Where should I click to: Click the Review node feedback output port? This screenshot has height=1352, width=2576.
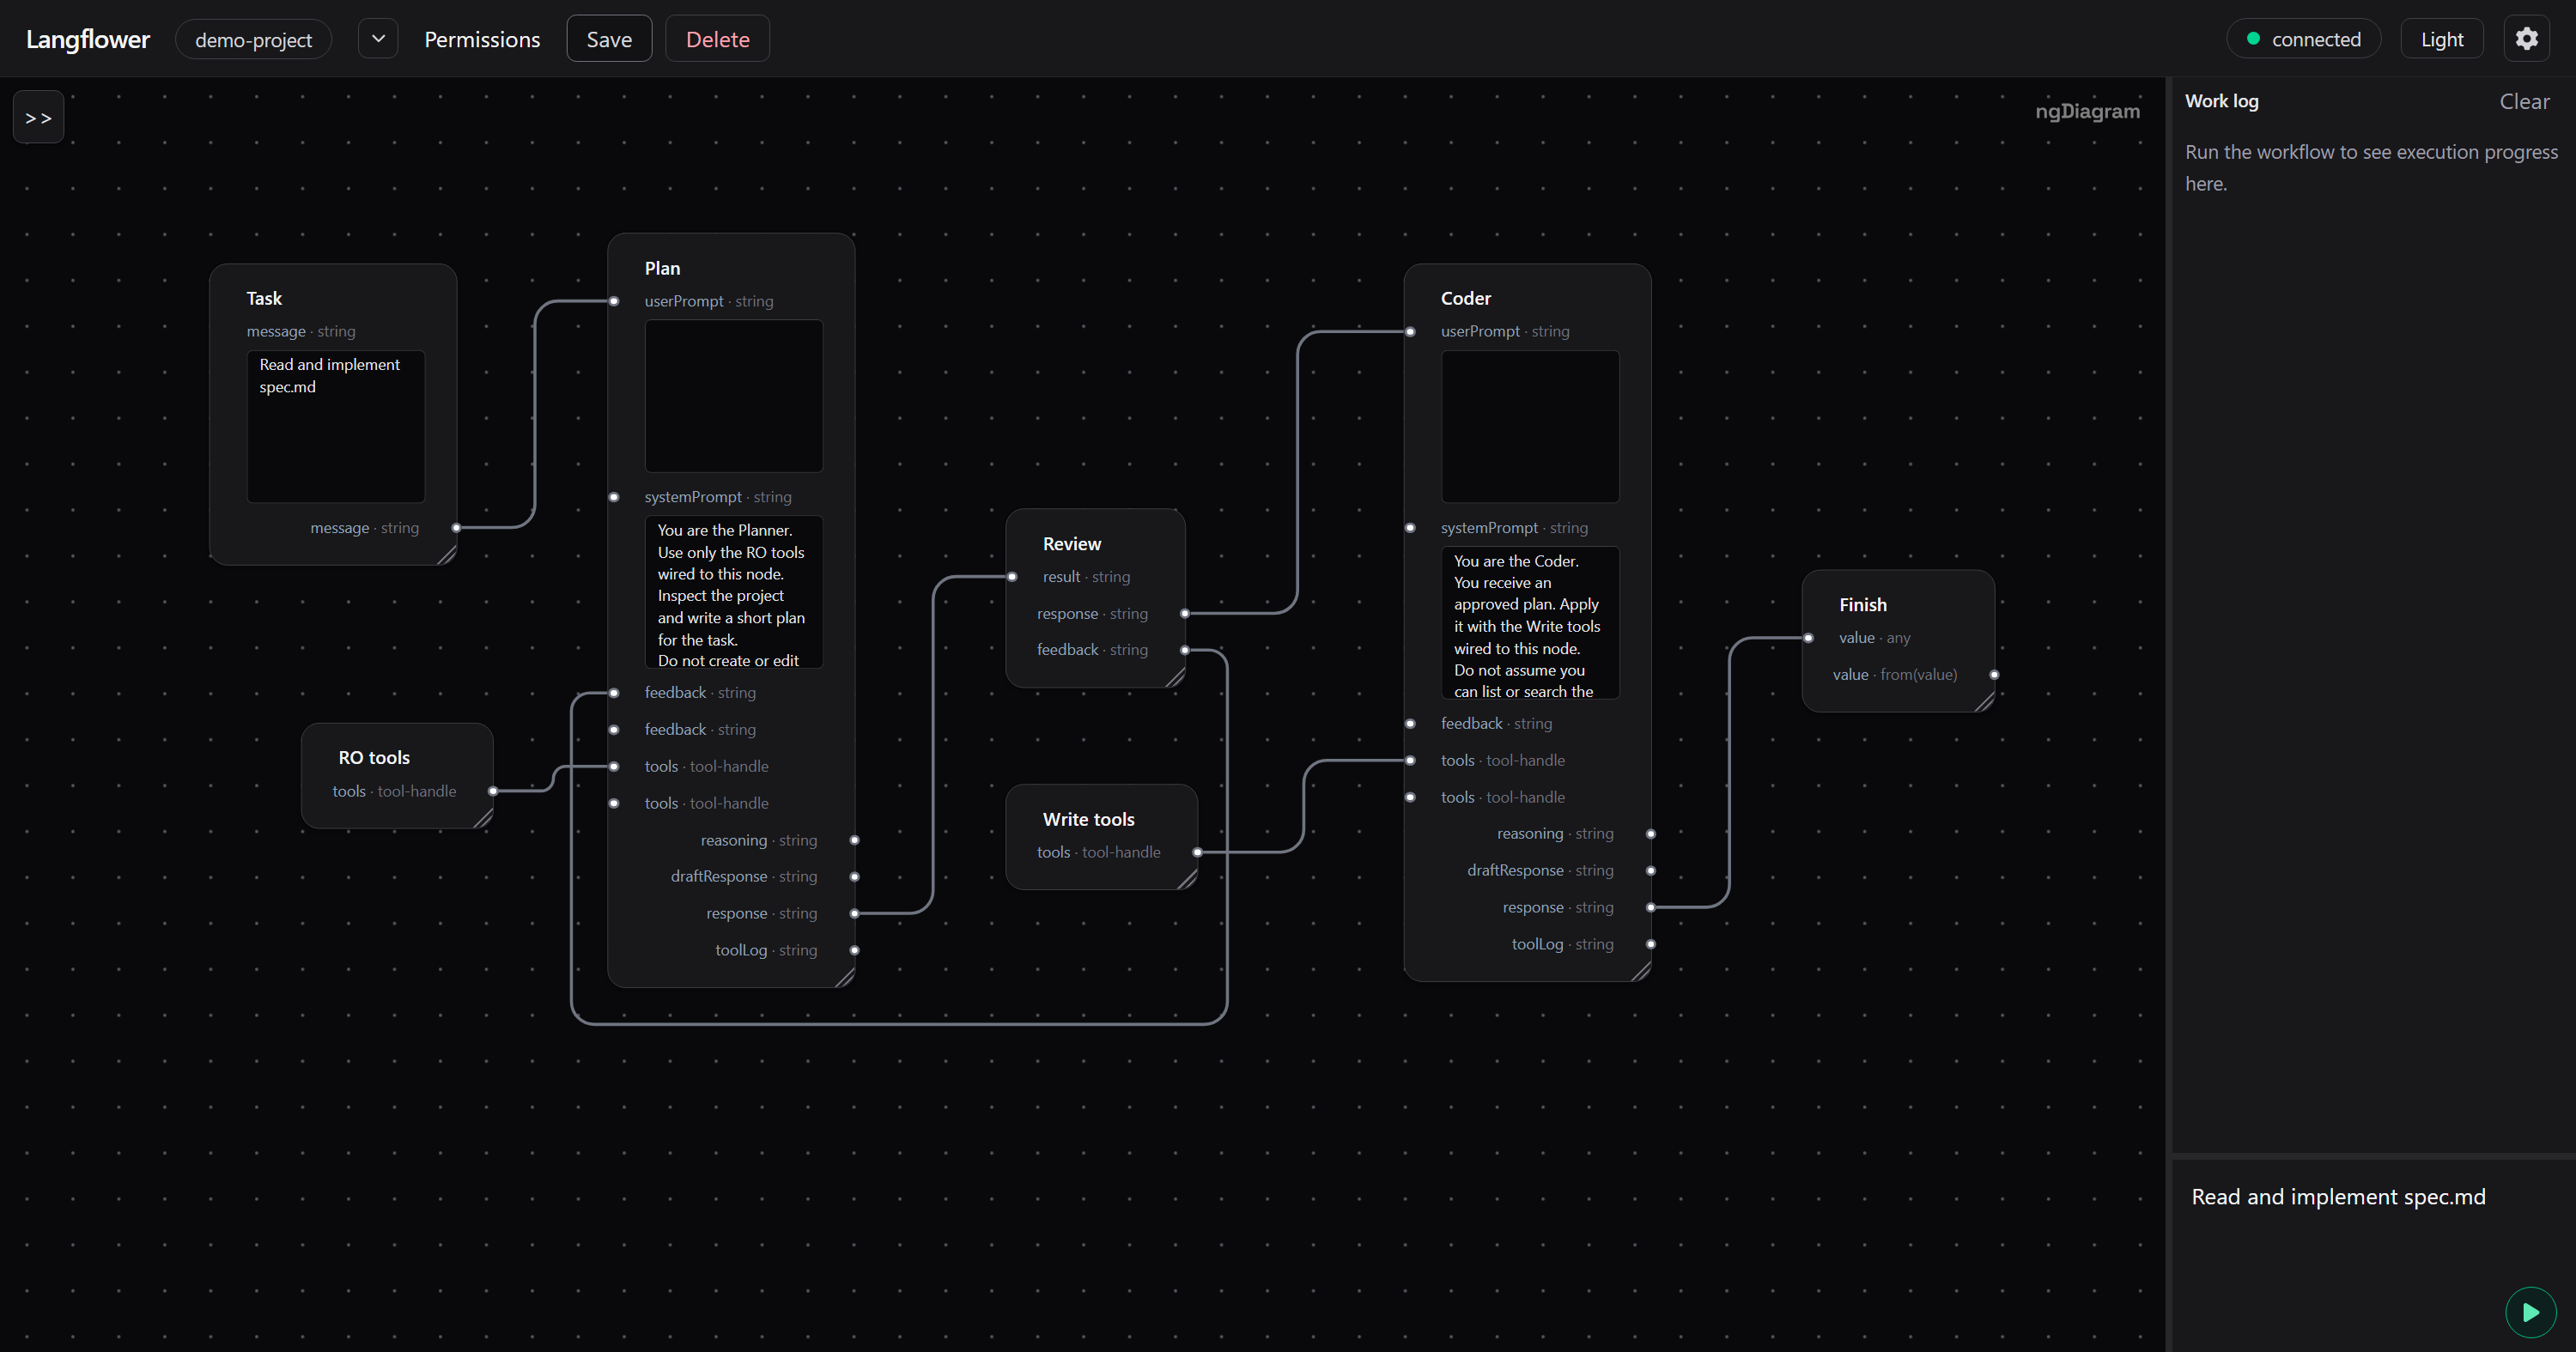(x=1184, y=650)
